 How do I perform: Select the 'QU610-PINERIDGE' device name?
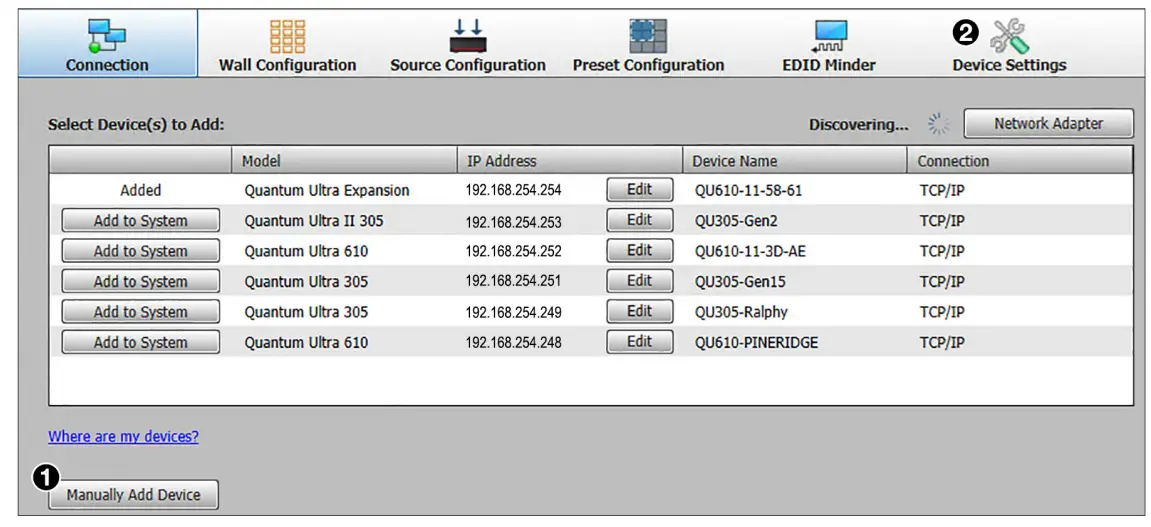[756, 343]
